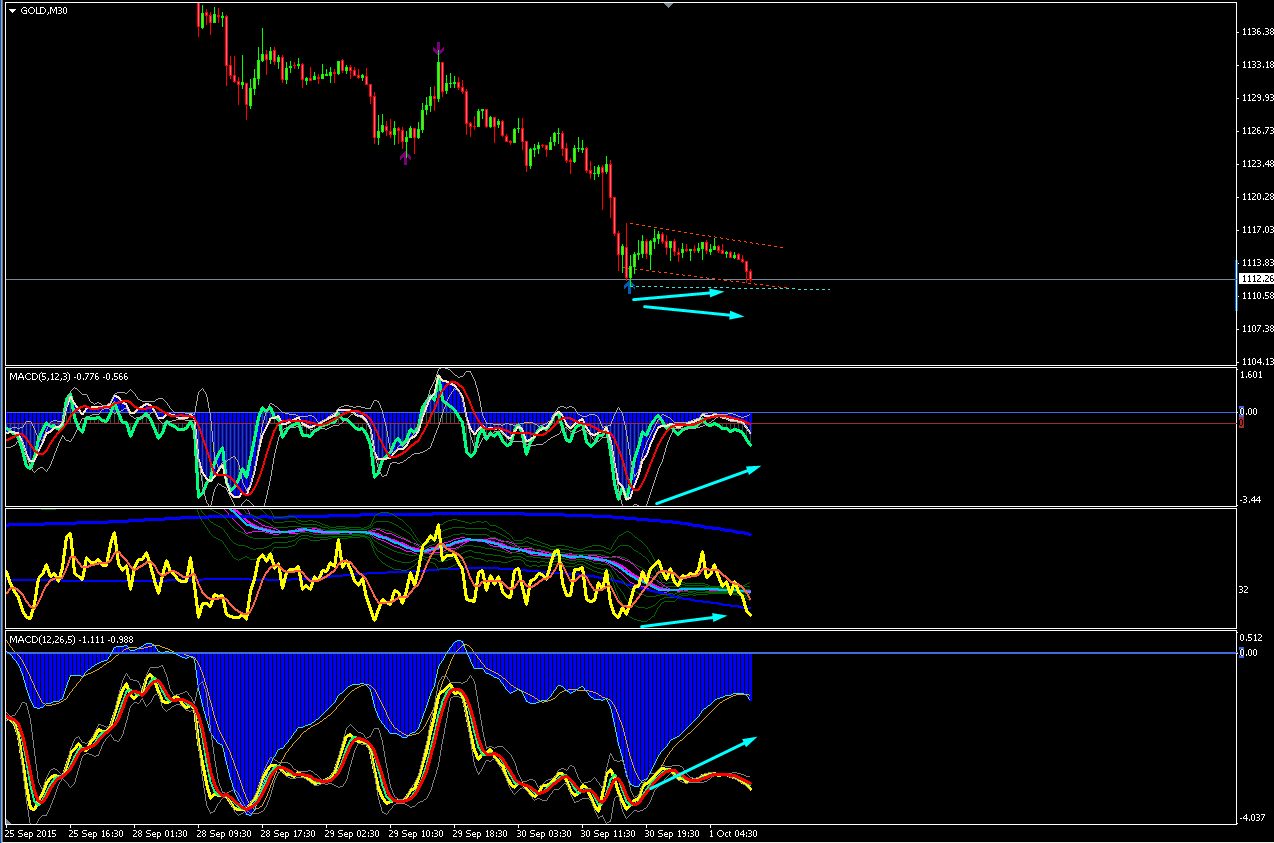Viewport: 1274px width, 843px height.
Task: Click the 25 Sep 2015 date label
Action: (30, 832)
